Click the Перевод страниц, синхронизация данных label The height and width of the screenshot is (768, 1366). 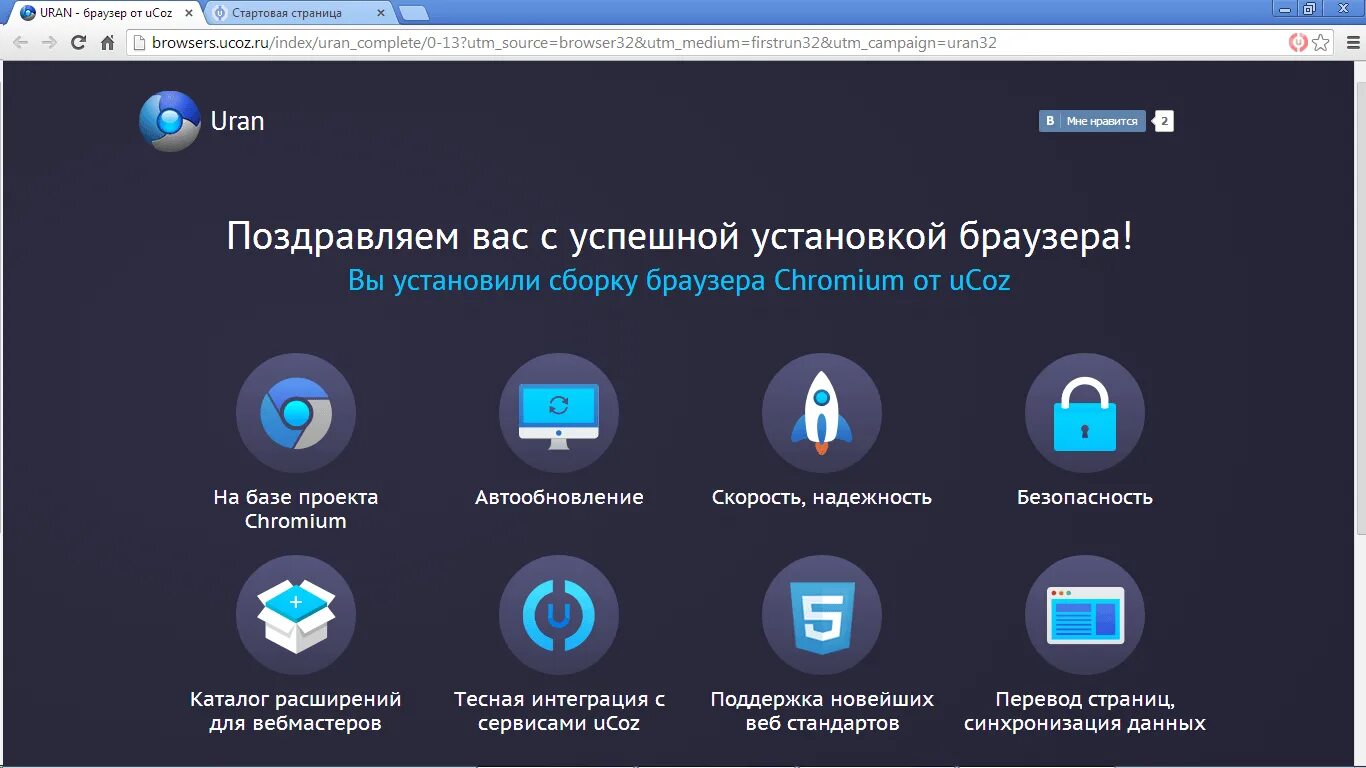[1085, 711]
